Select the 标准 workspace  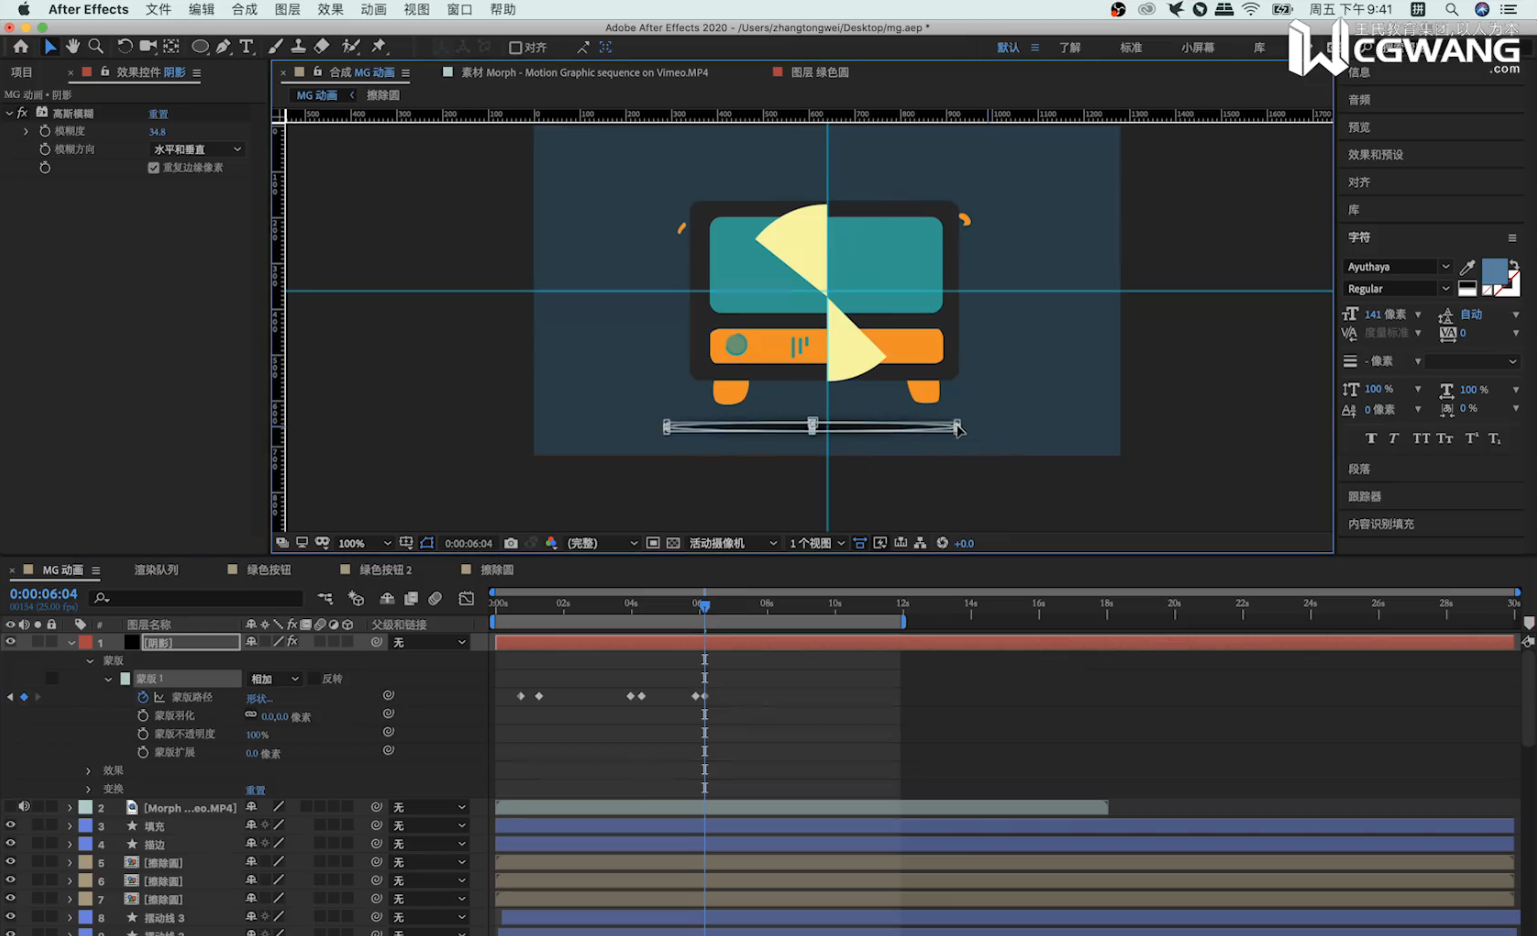(x=1130, y=47)
